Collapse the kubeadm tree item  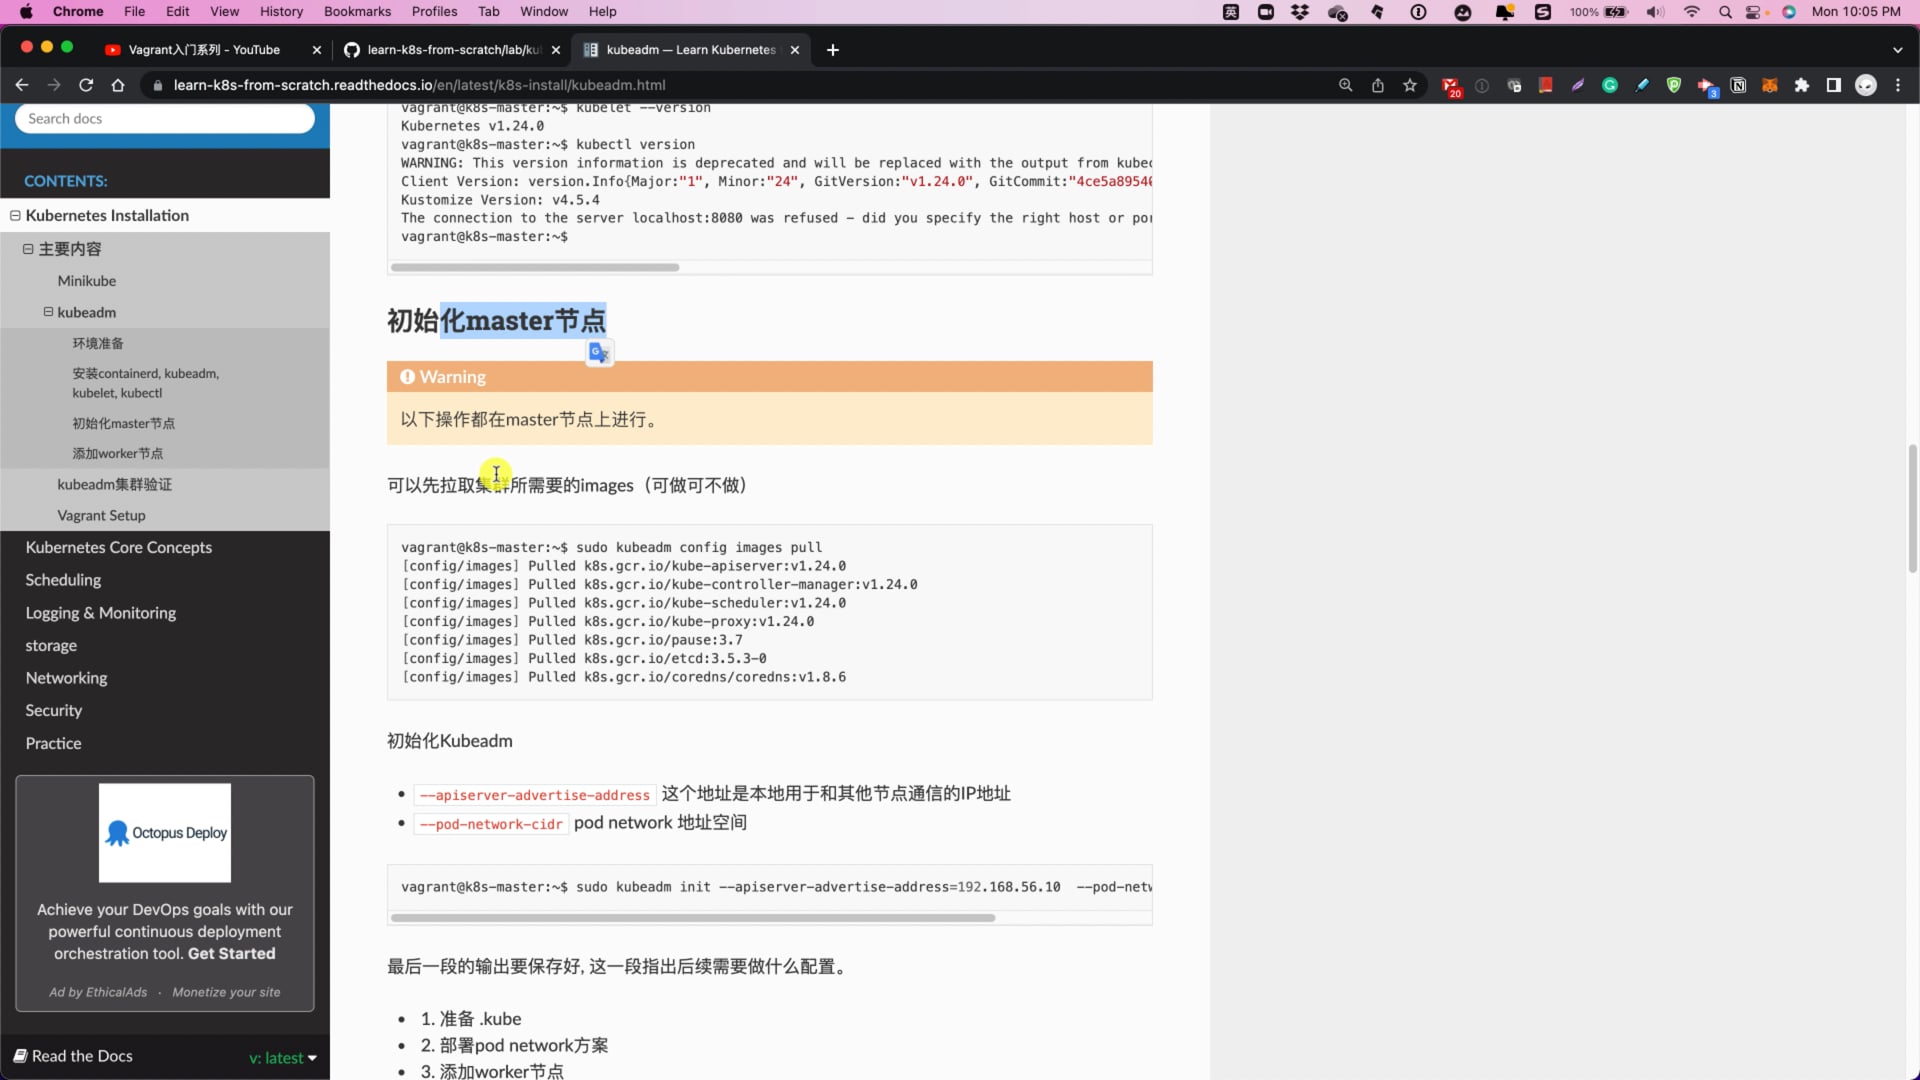[x=48, y=312]
